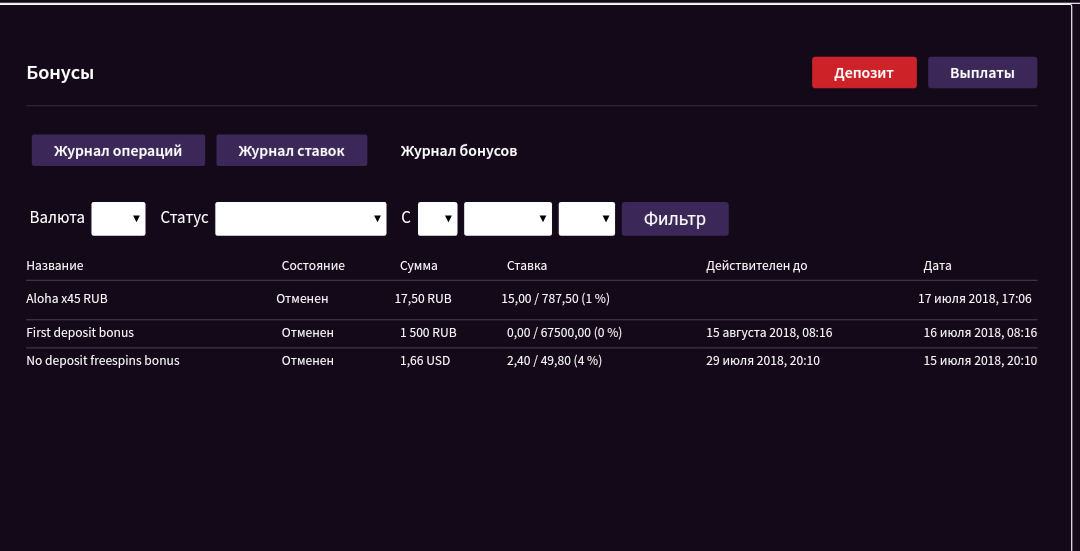Image resolution: width=1080 pixels, height=551 pixels.
Task: Open the month dropdown in date filter
Action: pyautogui.click(x=508, y=218)
